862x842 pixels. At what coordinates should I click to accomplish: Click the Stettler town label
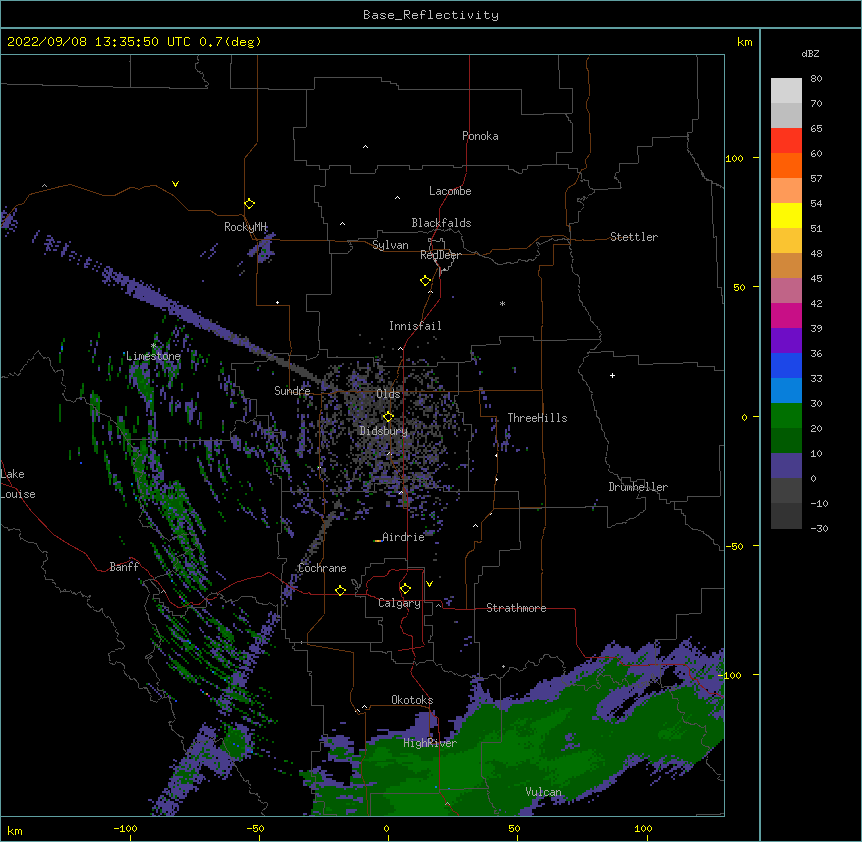click(634, 237)
